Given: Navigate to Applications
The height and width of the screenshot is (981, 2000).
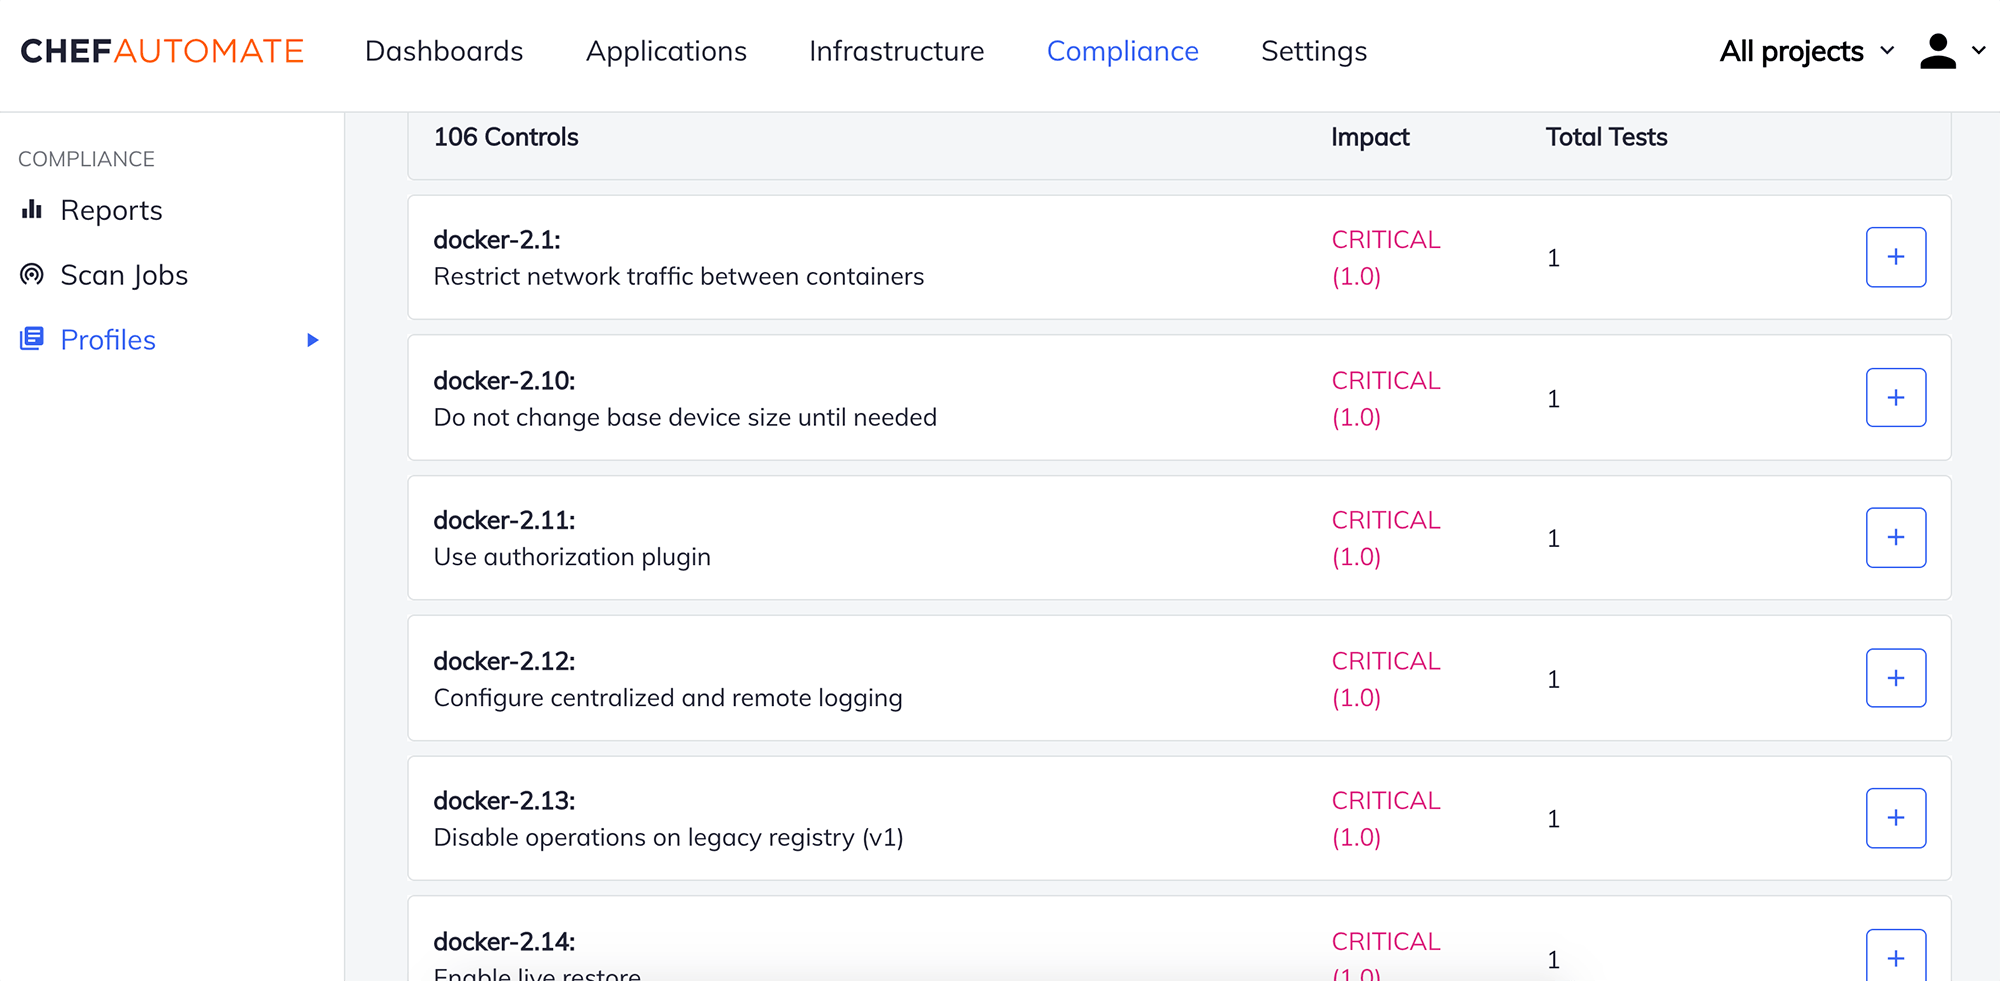Looking at the screenshot, I should click(666, 50).
